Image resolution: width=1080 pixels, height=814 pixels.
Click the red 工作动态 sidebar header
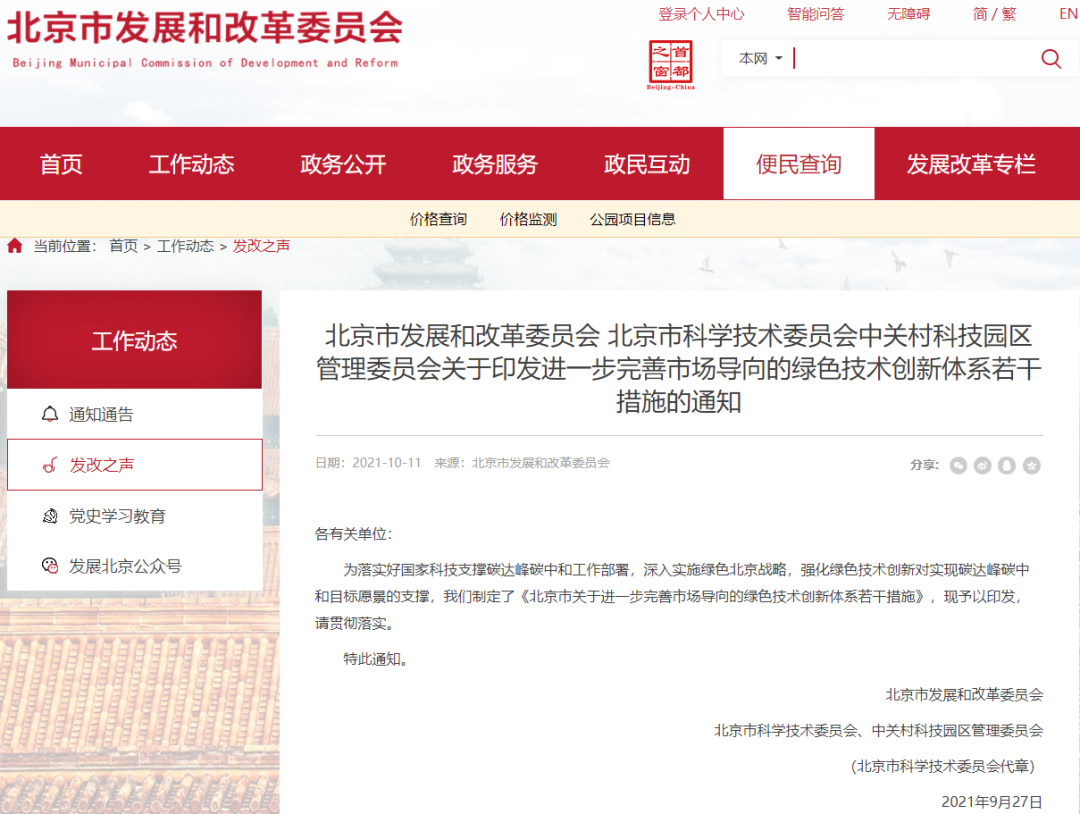pyautogui.click(x=134, y=340)
